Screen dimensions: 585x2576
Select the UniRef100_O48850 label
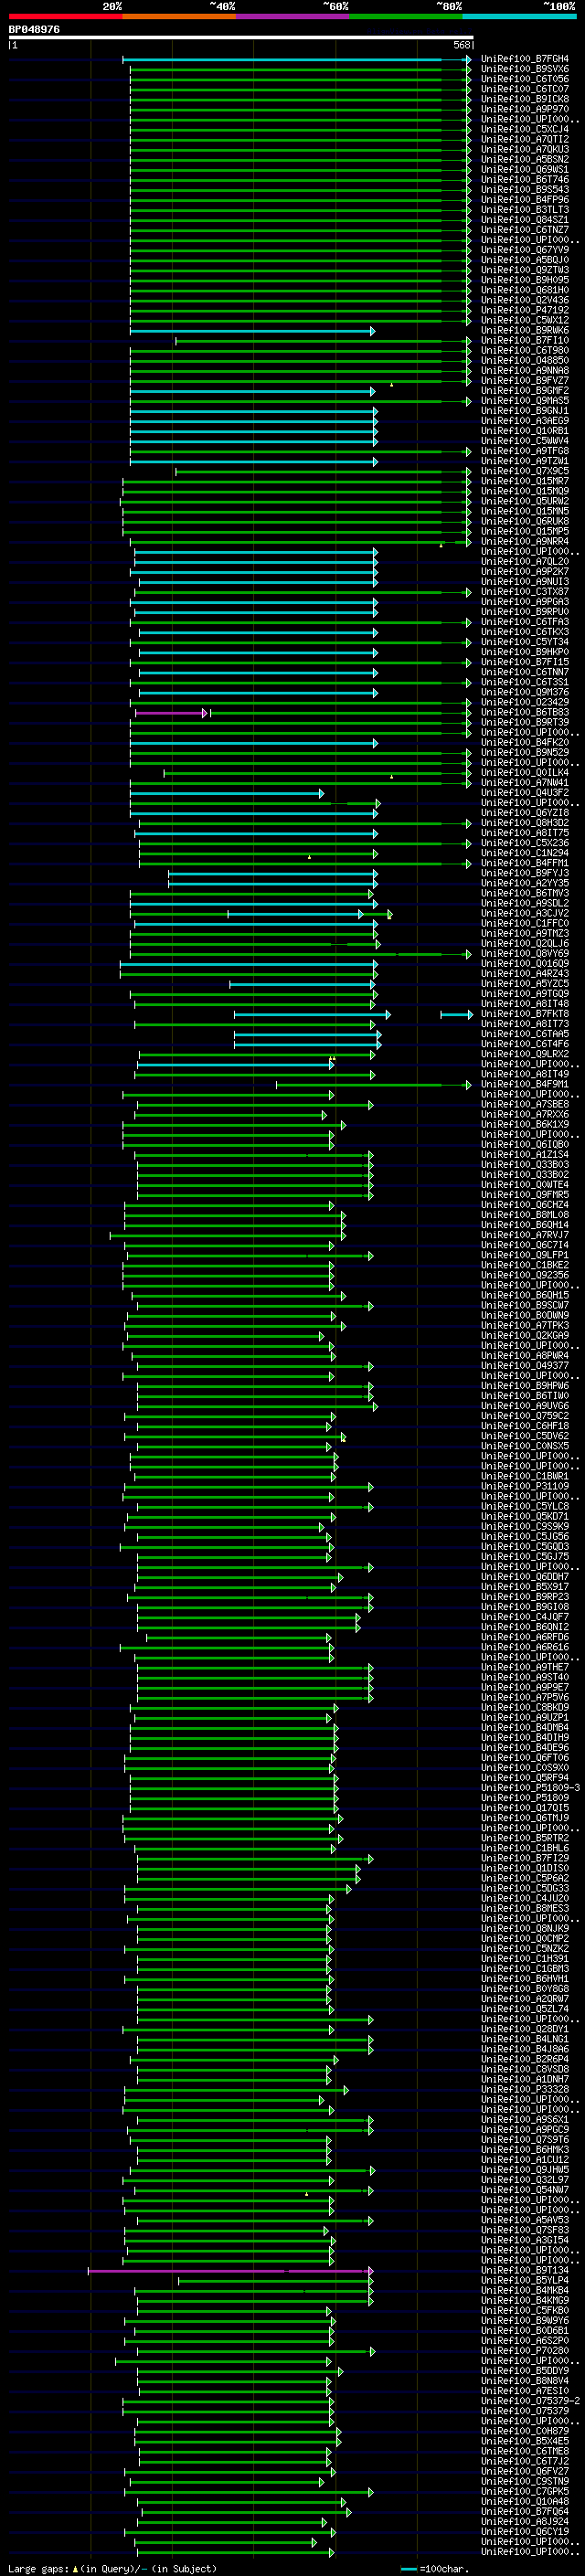point(525,360)
